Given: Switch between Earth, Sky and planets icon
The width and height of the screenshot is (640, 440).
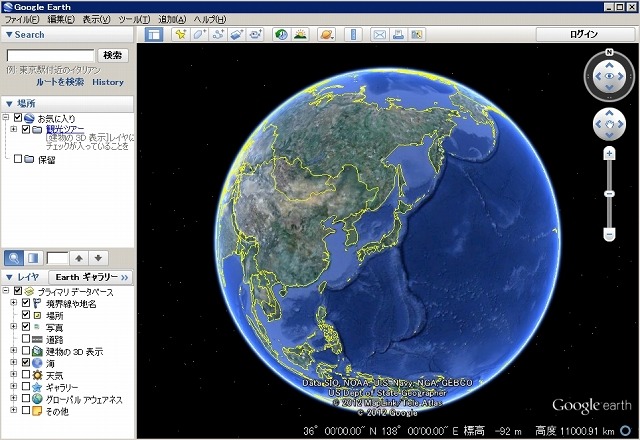Looking at the screenshot, I should click(327, 35).
